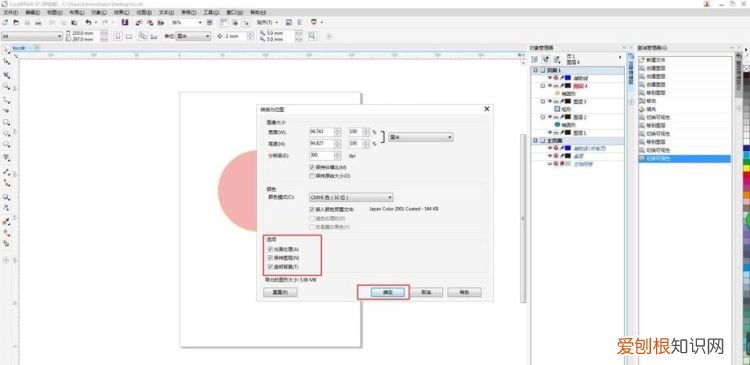Toggle the anti-aliasing checkbox in Options

click(x=270, y=249)
